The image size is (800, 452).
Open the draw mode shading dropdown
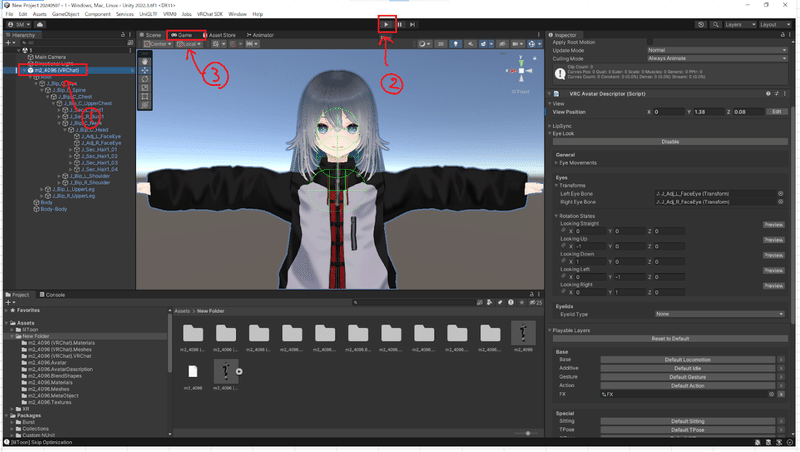click(x=424, y=44)
